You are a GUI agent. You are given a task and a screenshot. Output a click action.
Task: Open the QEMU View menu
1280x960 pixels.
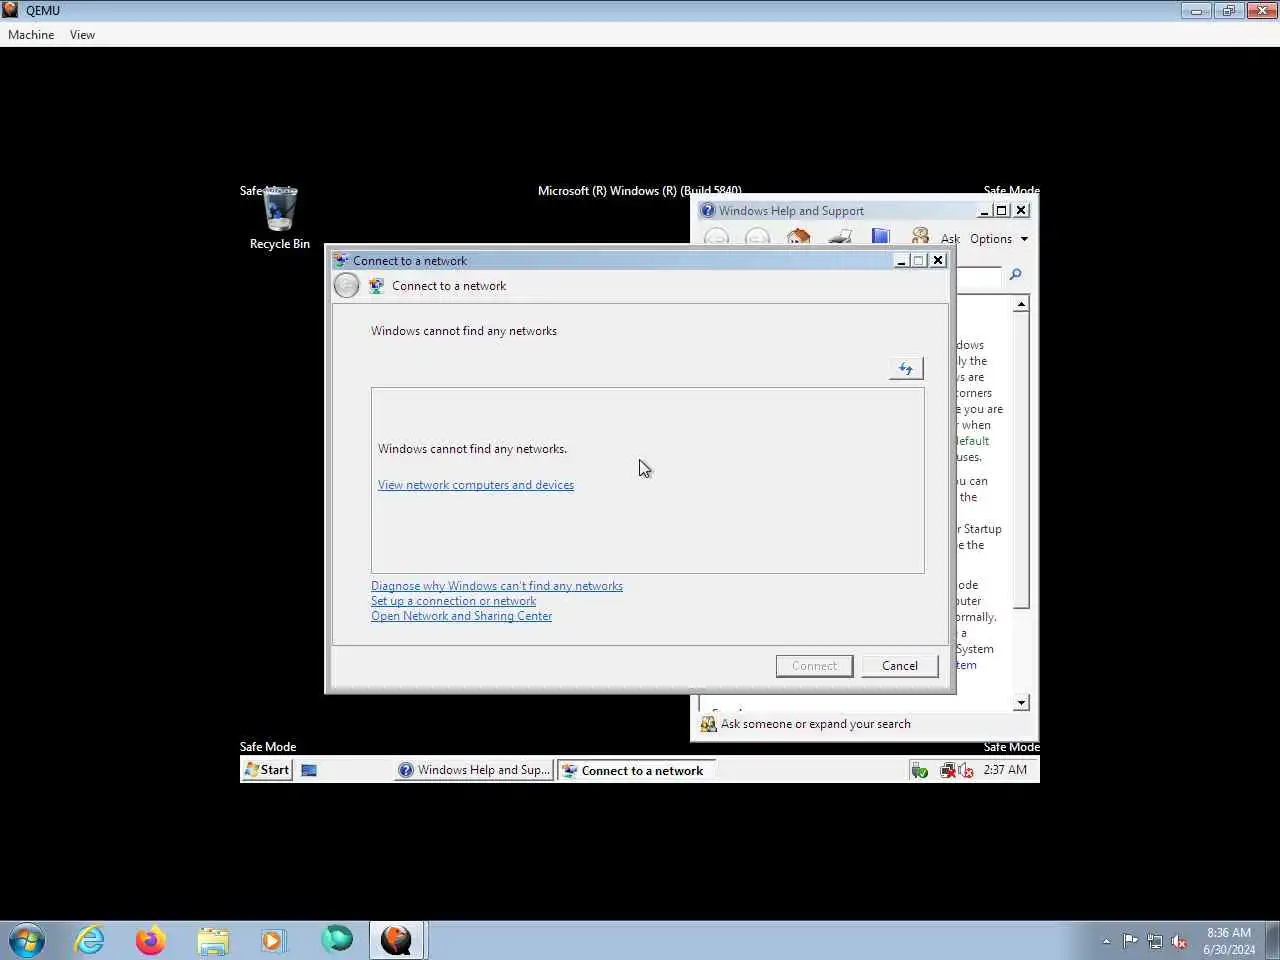point(82,35)
